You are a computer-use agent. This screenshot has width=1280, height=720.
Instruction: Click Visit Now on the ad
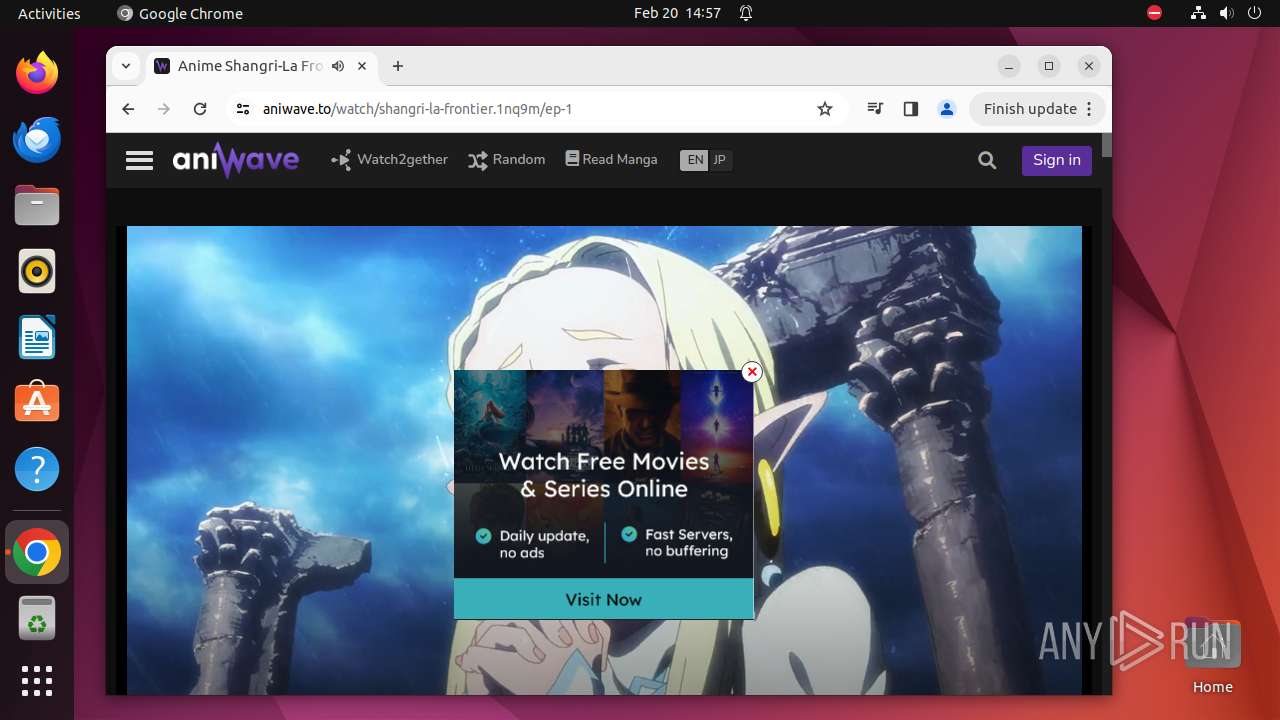(603, 599)
